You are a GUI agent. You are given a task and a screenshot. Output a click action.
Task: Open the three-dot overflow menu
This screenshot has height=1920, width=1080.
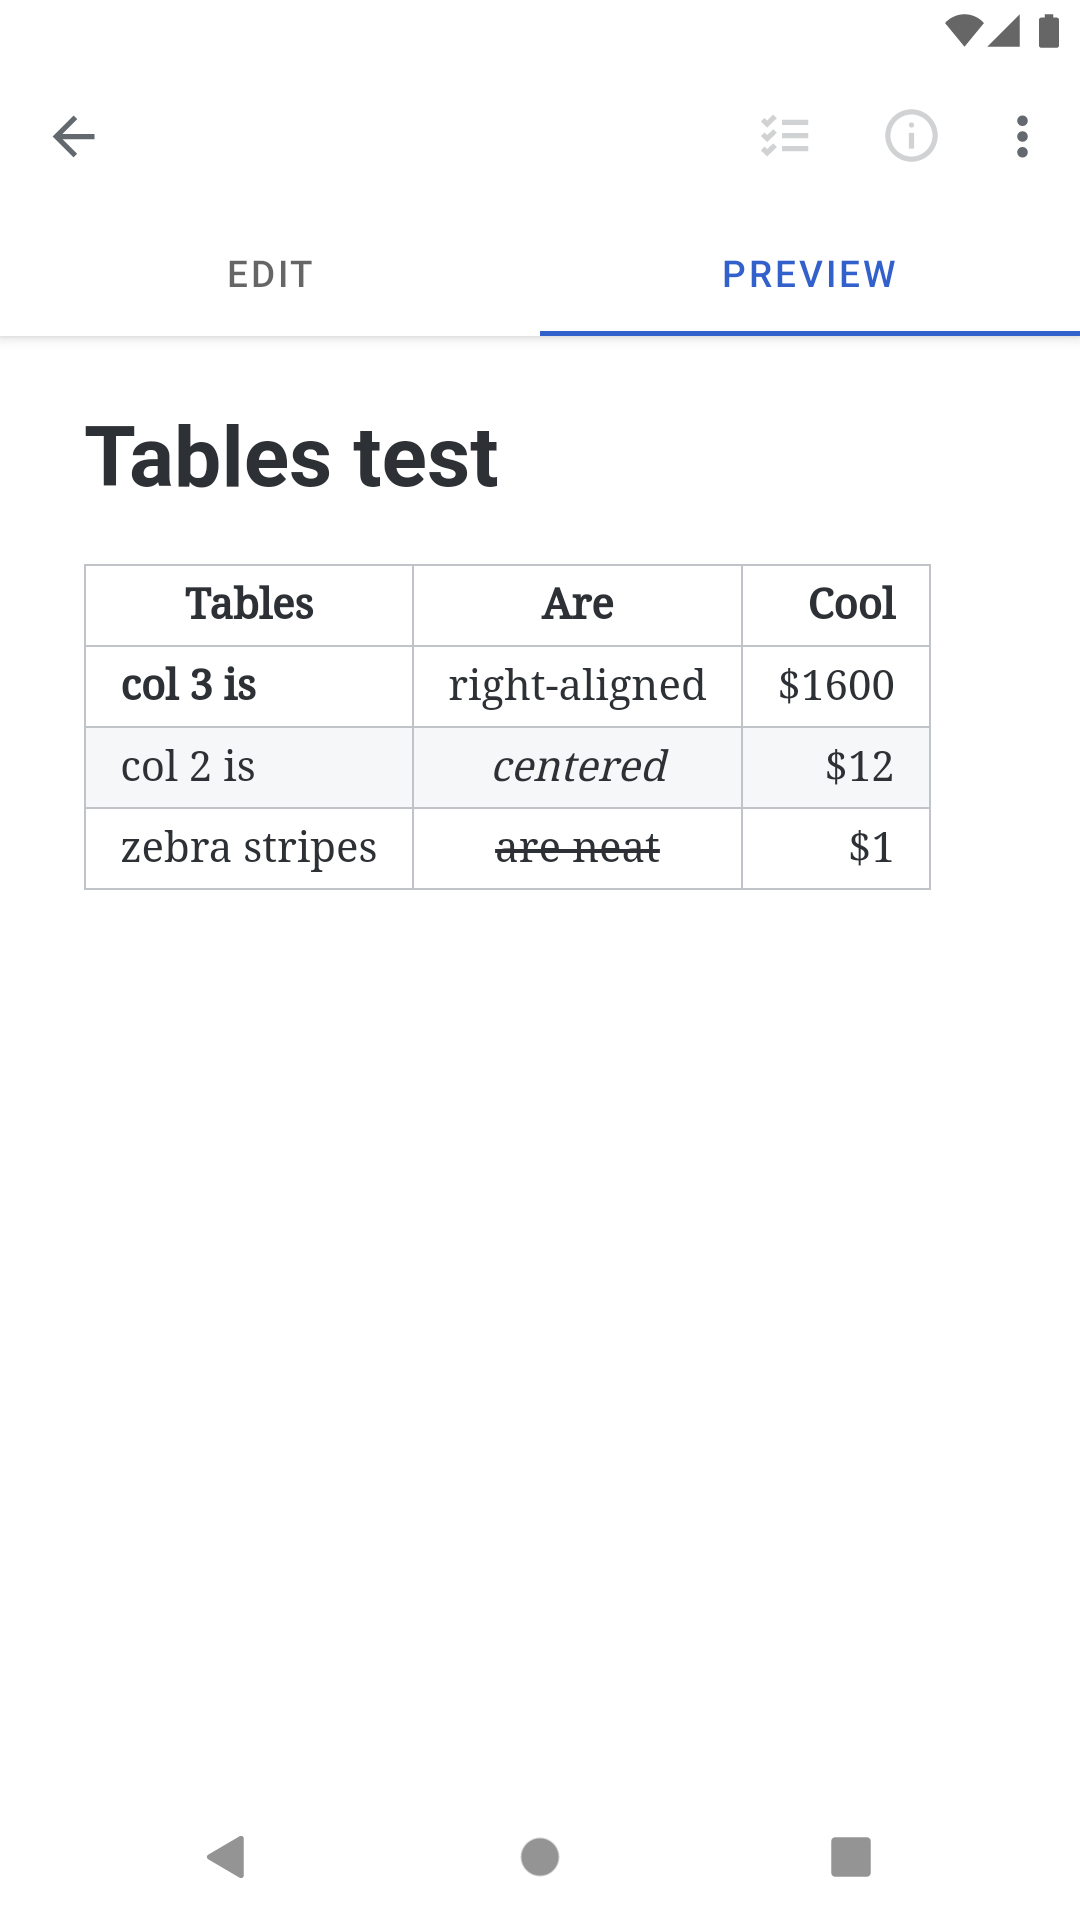tap(1022, 136)
